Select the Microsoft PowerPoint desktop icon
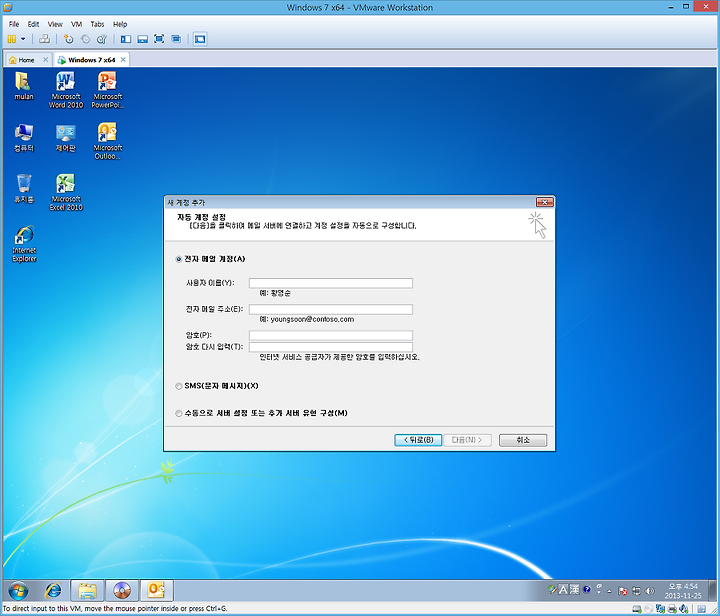 (x=107, y=90)
